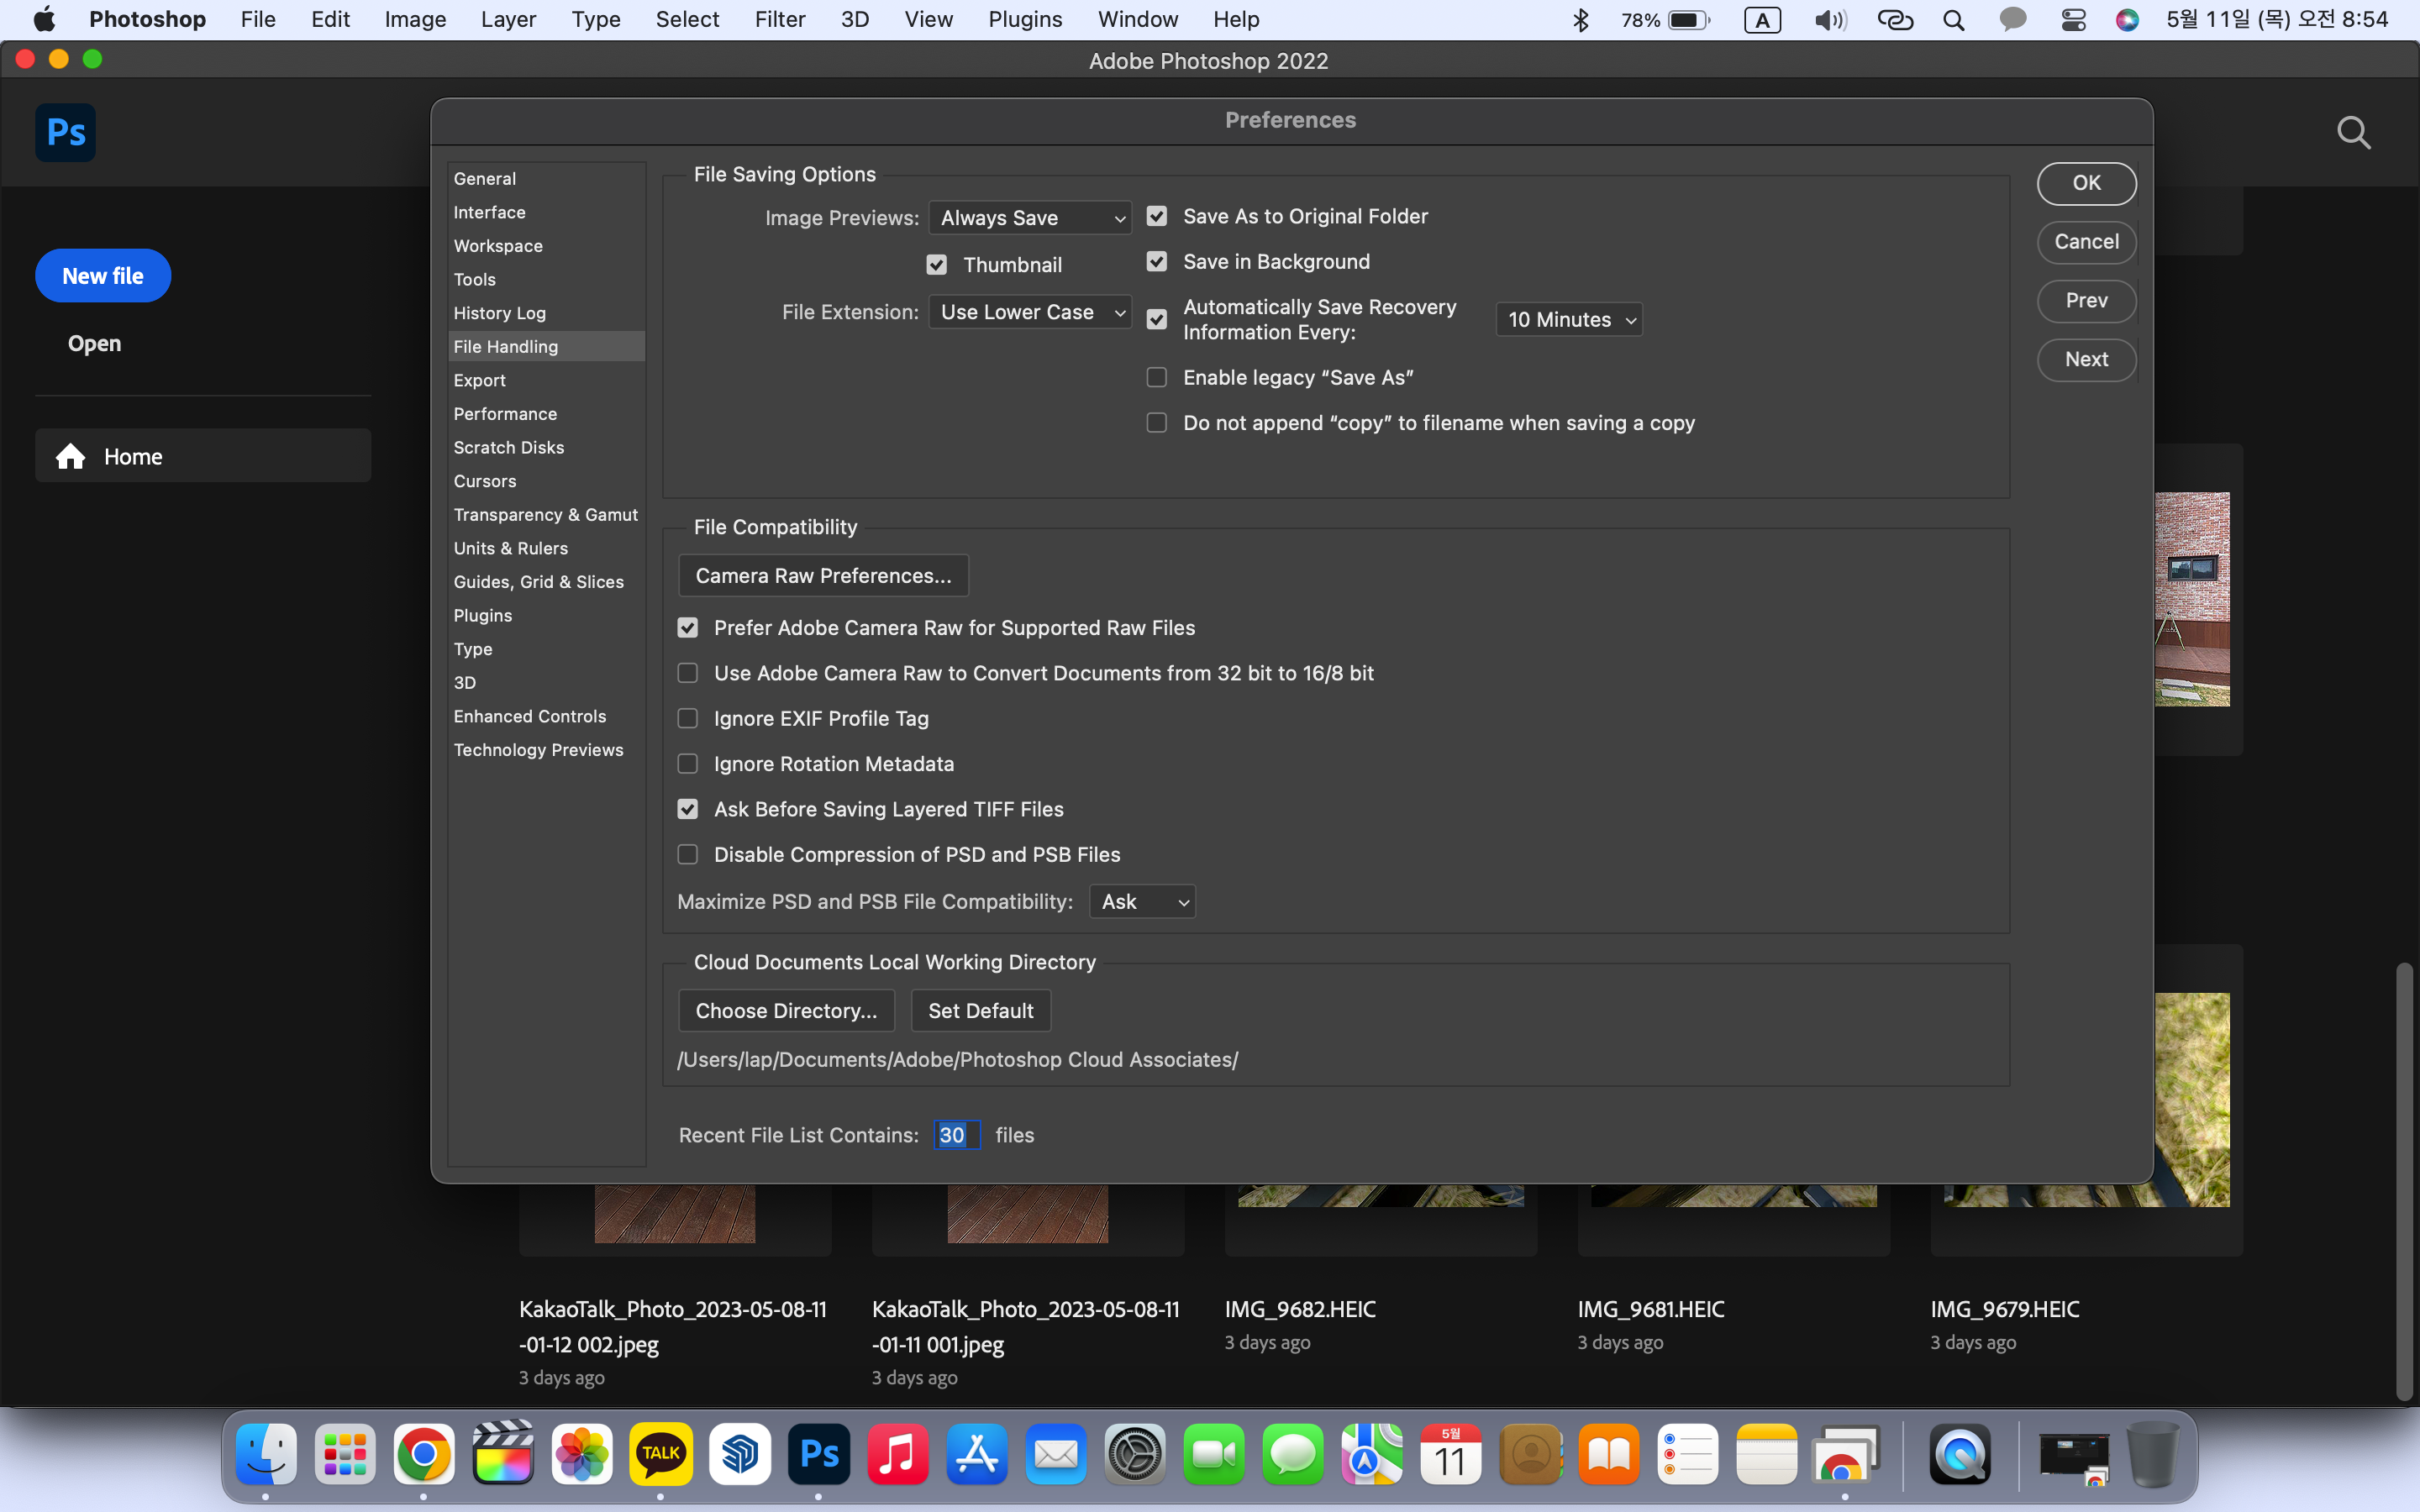Click the search magnifier icon in Photoshop home
2420x1512 pixels.
2353,132
